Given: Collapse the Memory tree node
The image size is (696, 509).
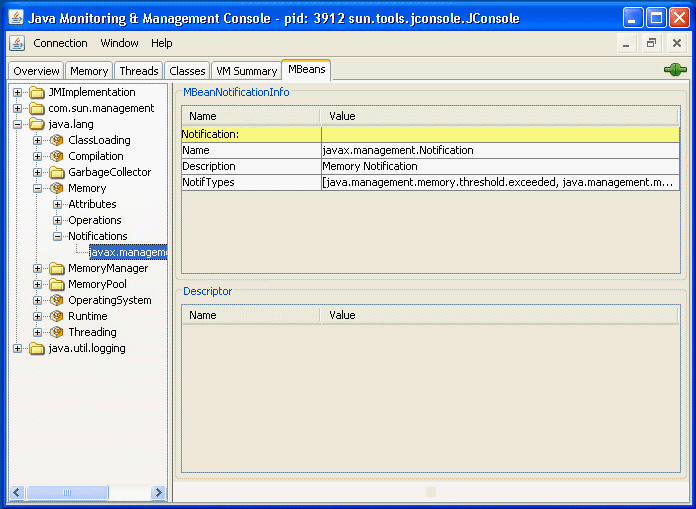Looking at the screenshot, I should click(38, 188).
